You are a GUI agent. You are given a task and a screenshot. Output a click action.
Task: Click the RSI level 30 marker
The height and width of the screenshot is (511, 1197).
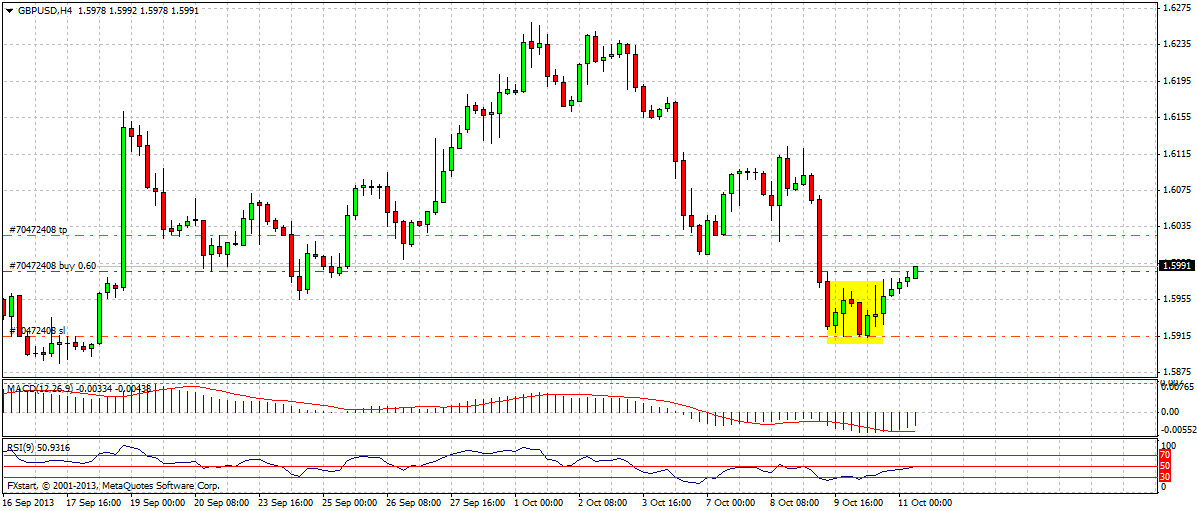pyautogui.click(x=1166, y=477)
